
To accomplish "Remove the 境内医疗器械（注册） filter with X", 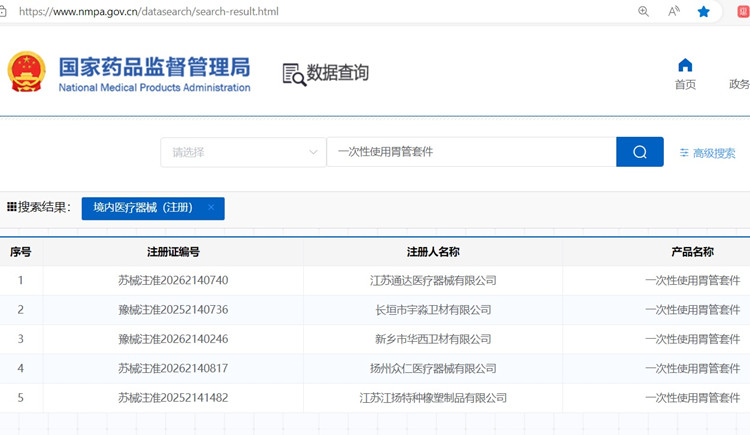I will pyautogui.click(x=211, y=208).
